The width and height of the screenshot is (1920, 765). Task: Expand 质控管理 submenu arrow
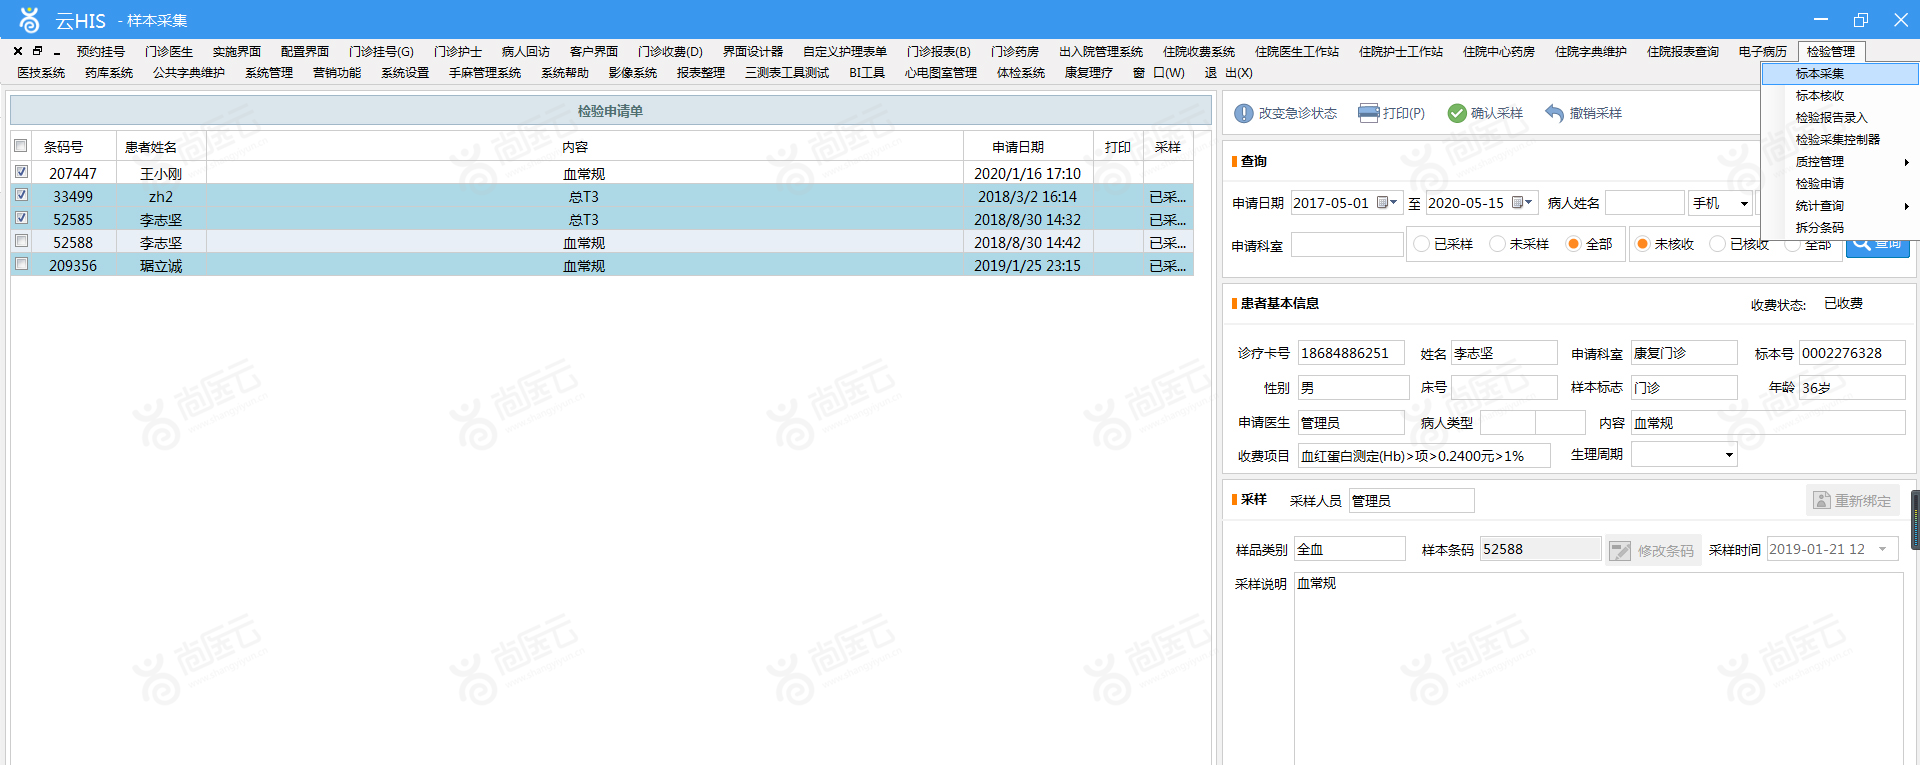1907,162
